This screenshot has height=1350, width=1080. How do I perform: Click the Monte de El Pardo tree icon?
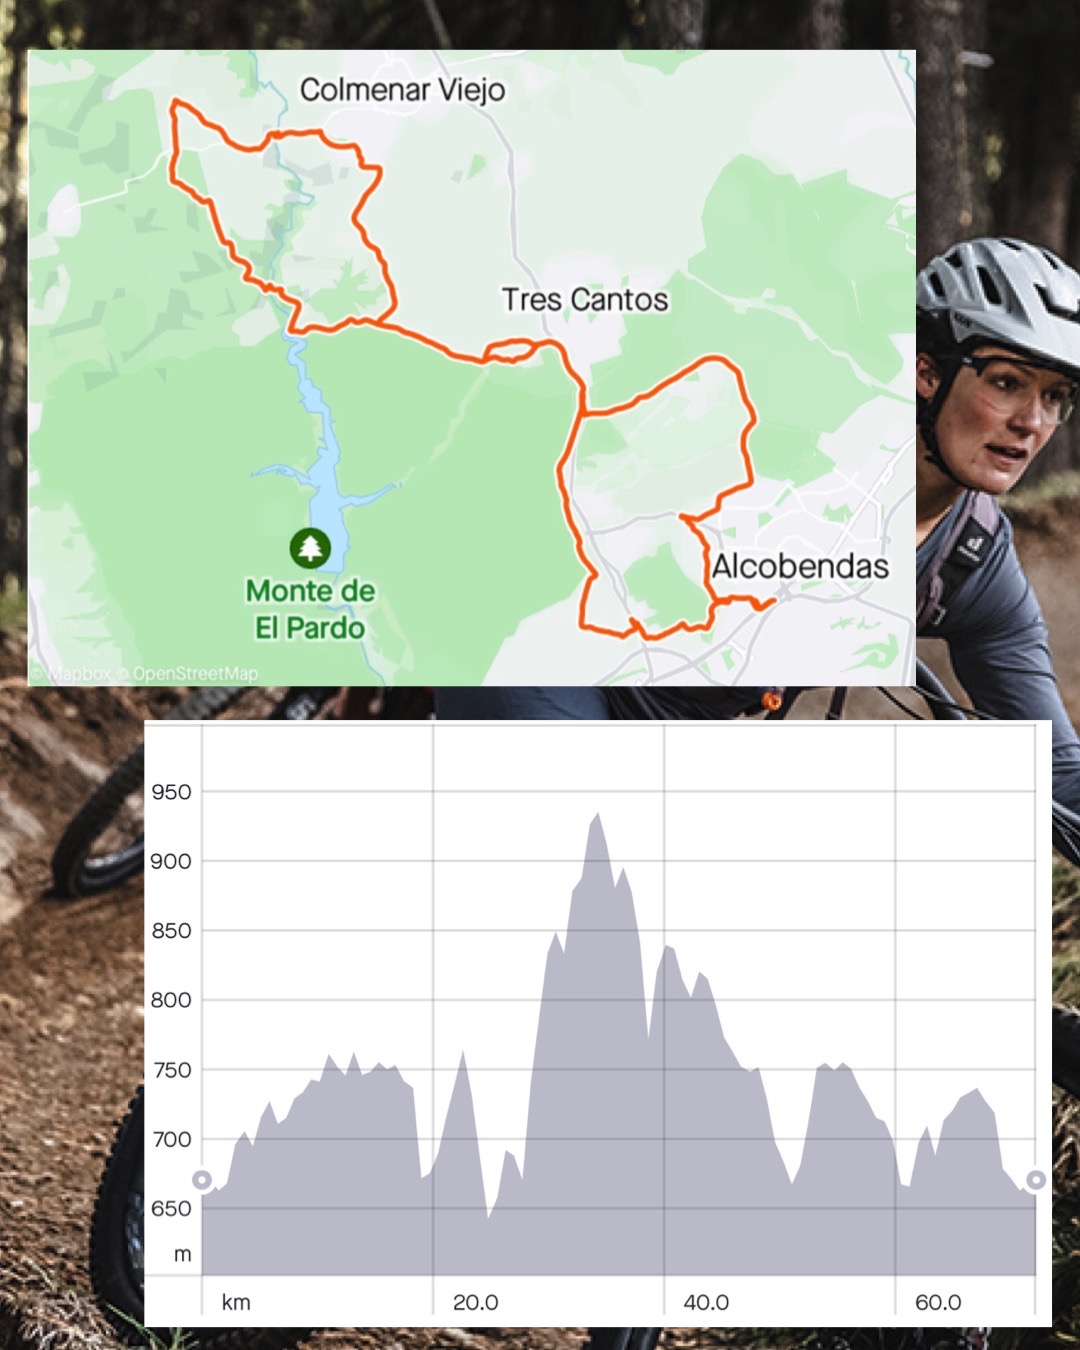pos(310,548)
